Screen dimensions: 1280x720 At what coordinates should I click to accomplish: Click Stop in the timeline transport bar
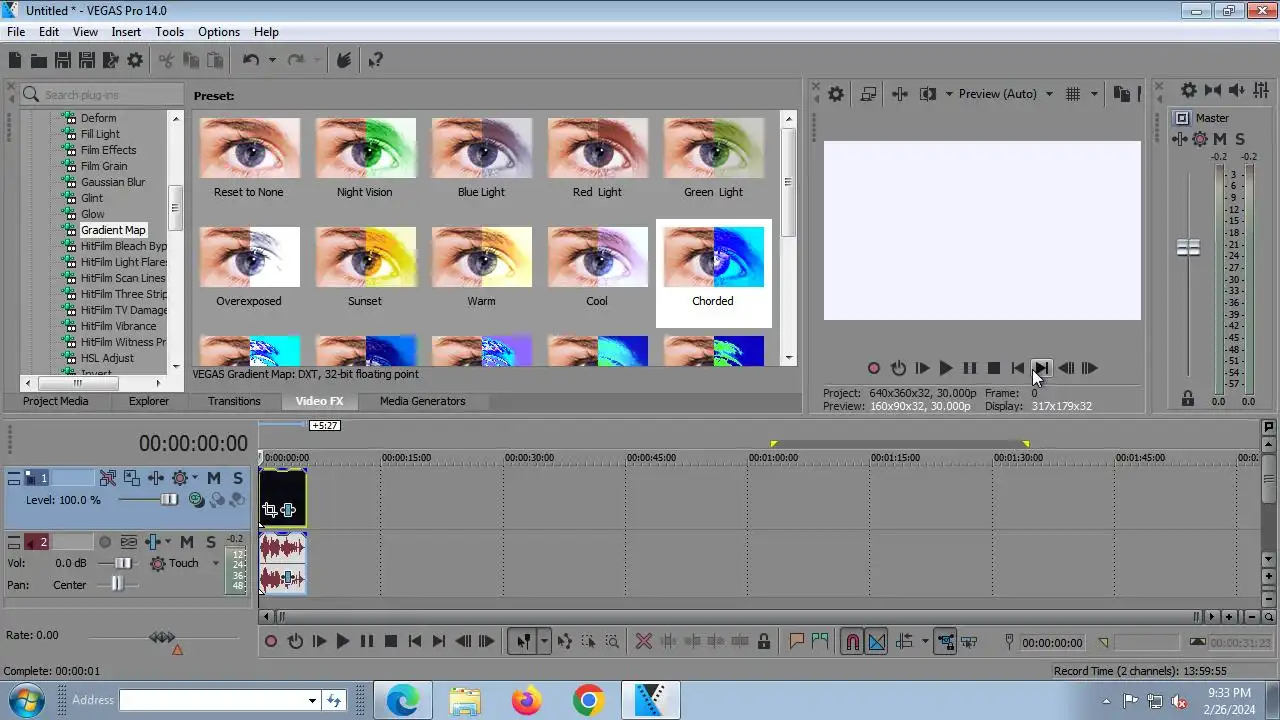[x=391, y=642]
